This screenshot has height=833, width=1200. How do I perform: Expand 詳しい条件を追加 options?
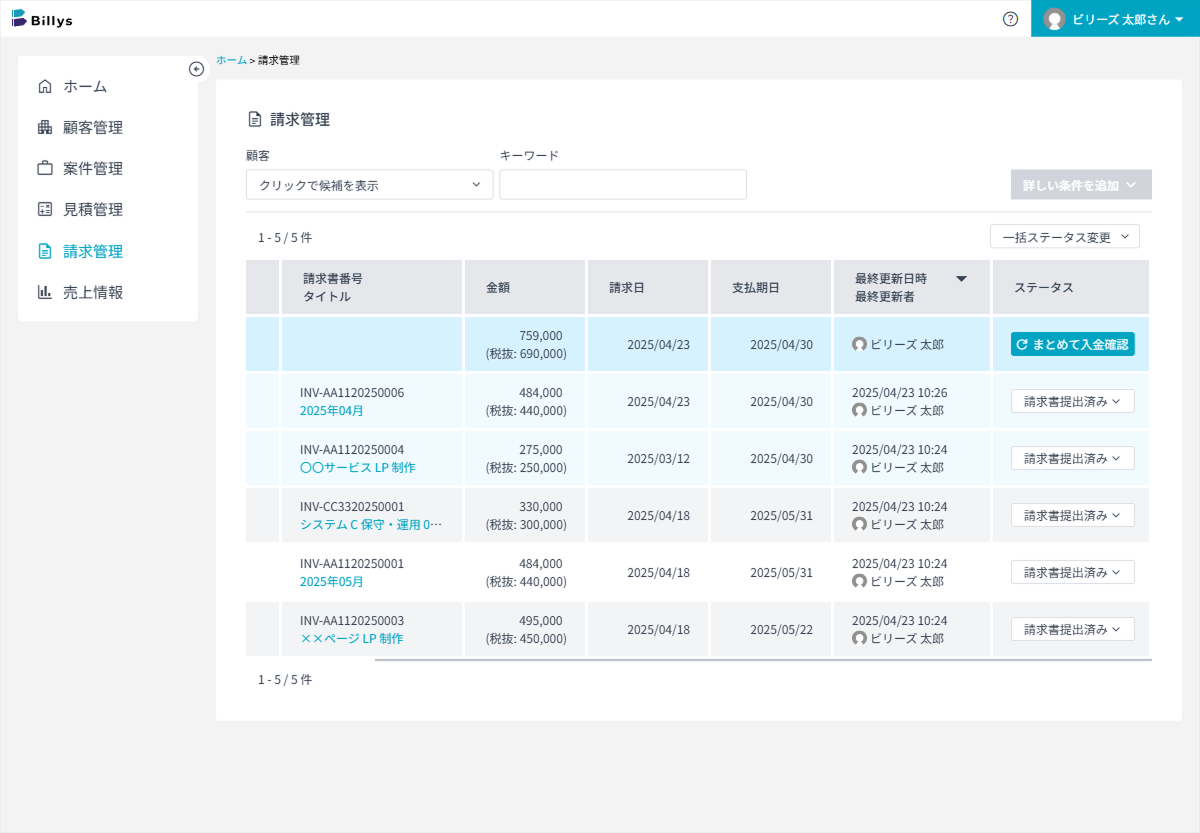[1081, 185]
